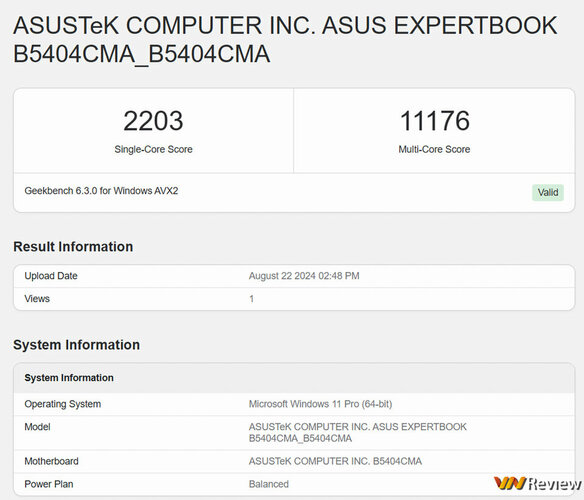
Task: Click the Motherboard row label
Action: click(51, 461)
